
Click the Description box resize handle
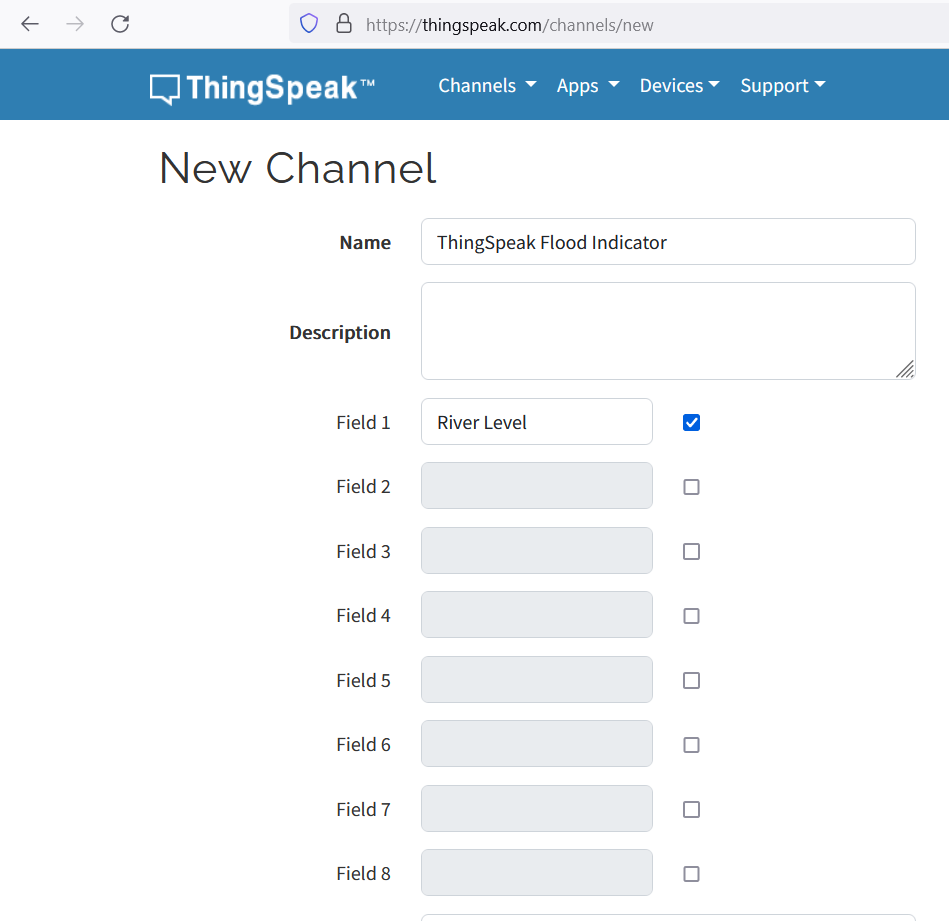tap(905, 369)
